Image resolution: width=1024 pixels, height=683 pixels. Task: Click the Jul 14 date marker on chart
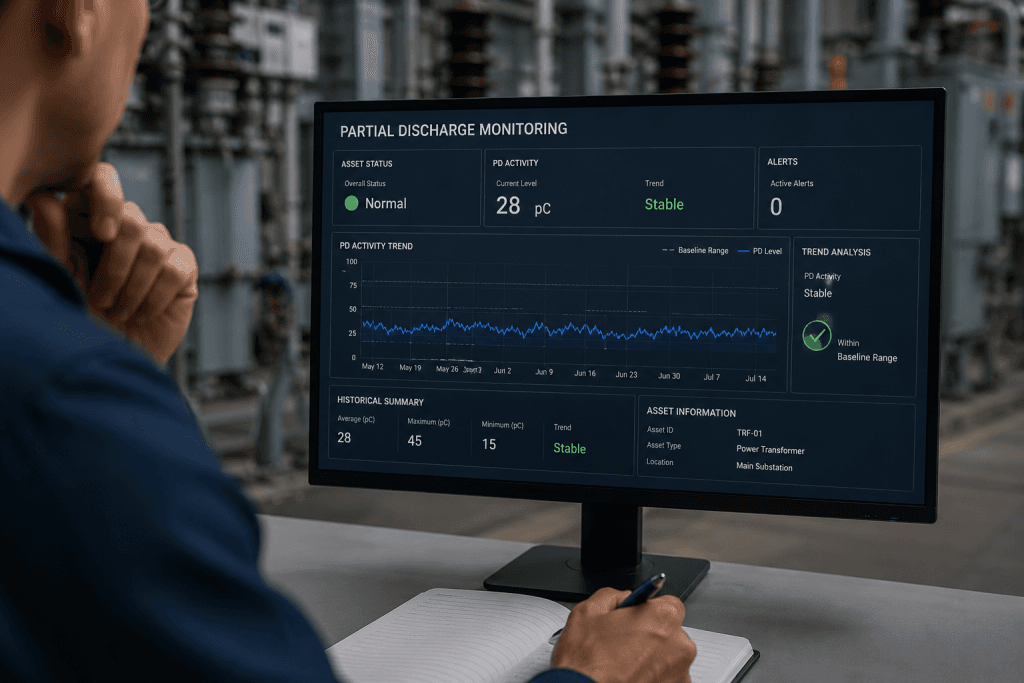(x=756, y=379)
